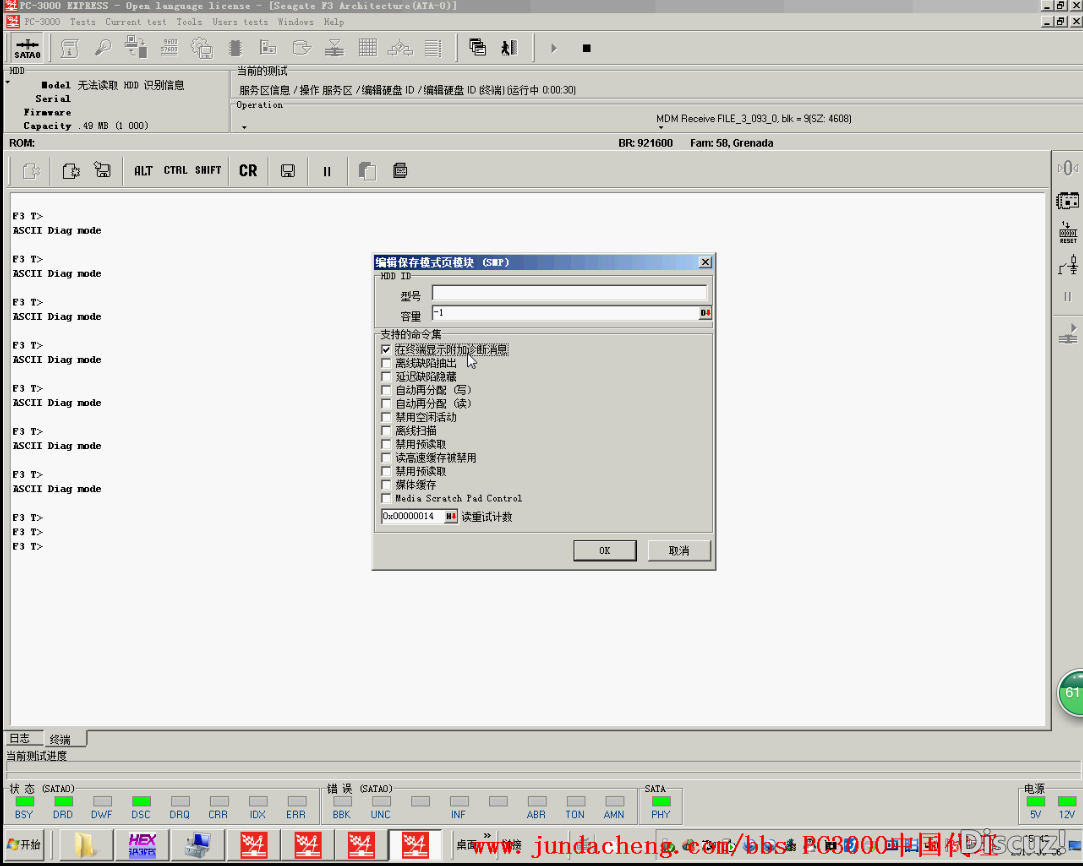This screenshot has height=866, width=1083.
Task: Click the magnifier icon in top toolbar
Action: point(102,48)
